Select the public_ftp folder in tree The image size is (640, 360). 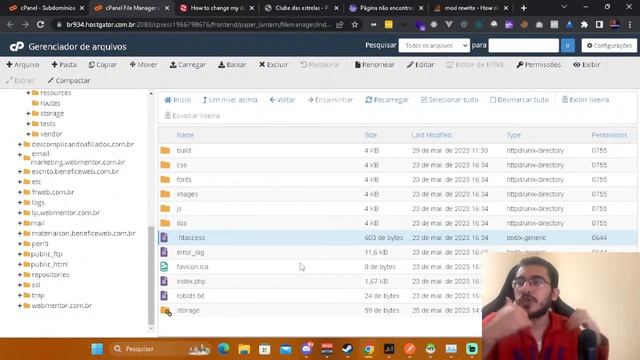coord(47,254)
